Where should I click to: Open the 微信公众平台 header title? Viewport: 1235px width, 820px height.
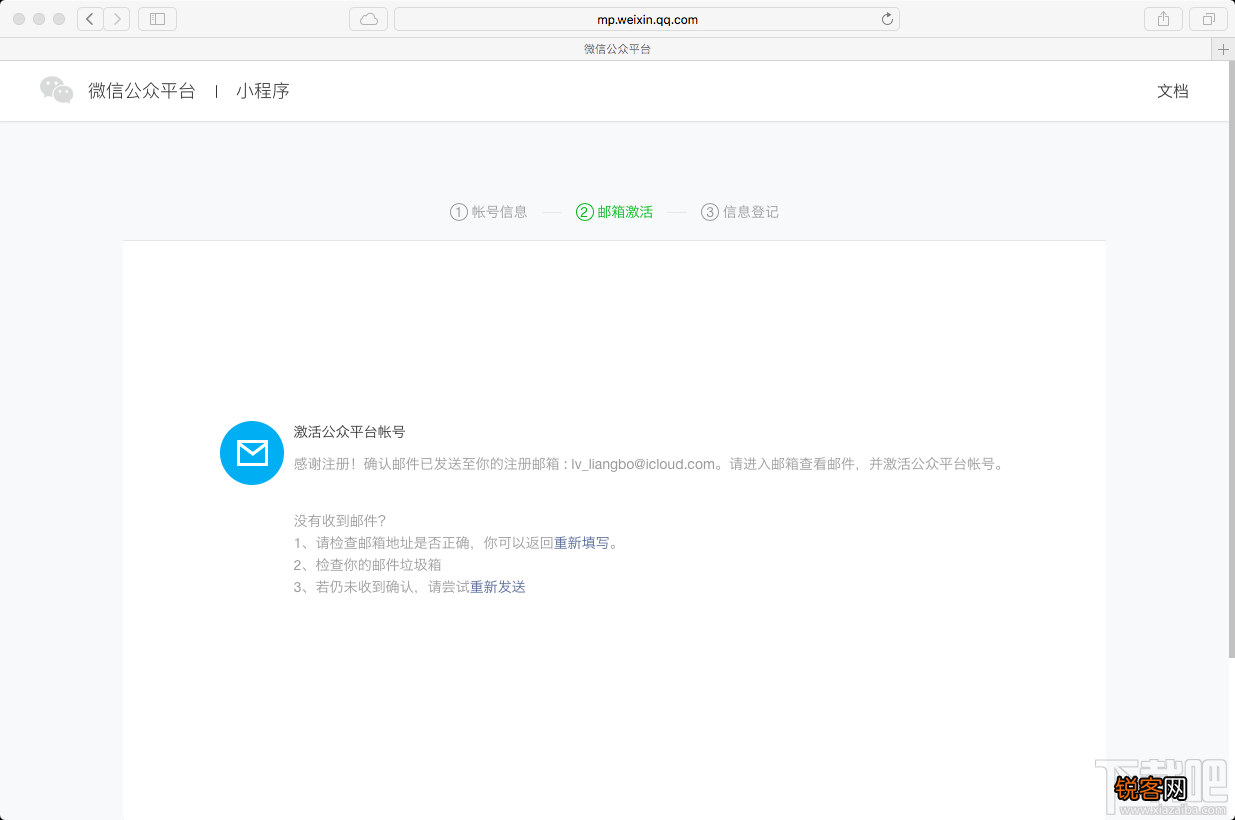tap(142, 91)
